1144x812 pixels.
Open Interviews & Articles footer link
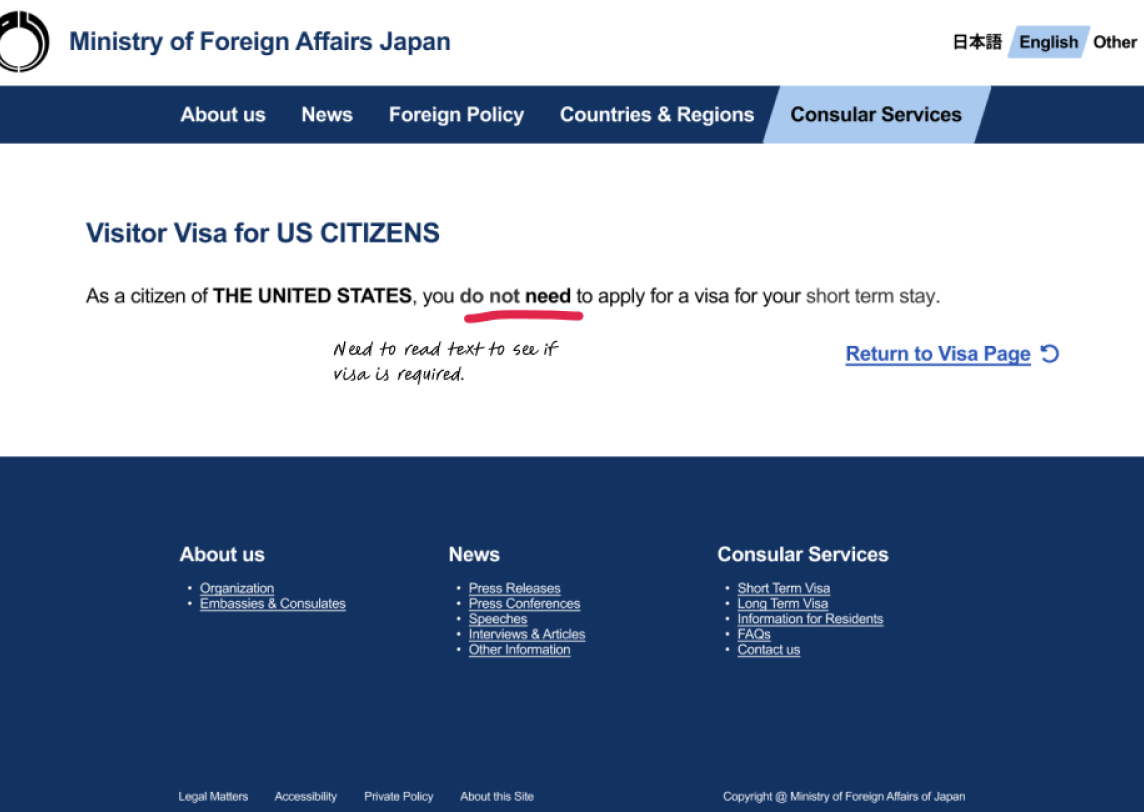point(527,634)
